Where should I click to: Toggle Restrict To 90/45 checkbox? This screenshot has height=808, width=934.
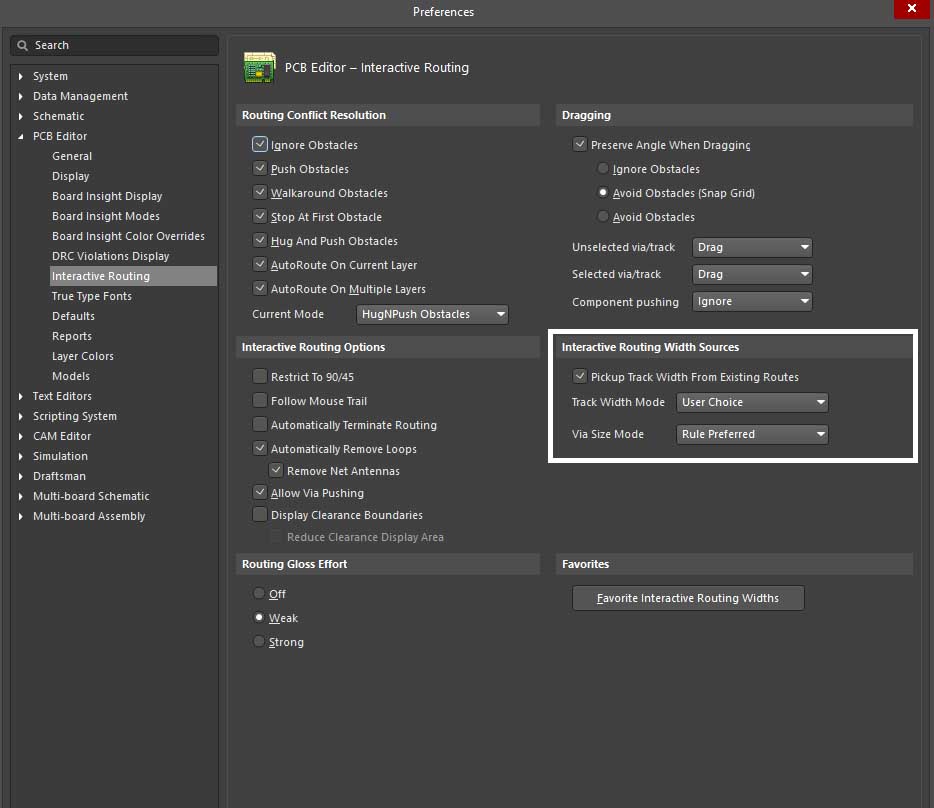[260, 377]
